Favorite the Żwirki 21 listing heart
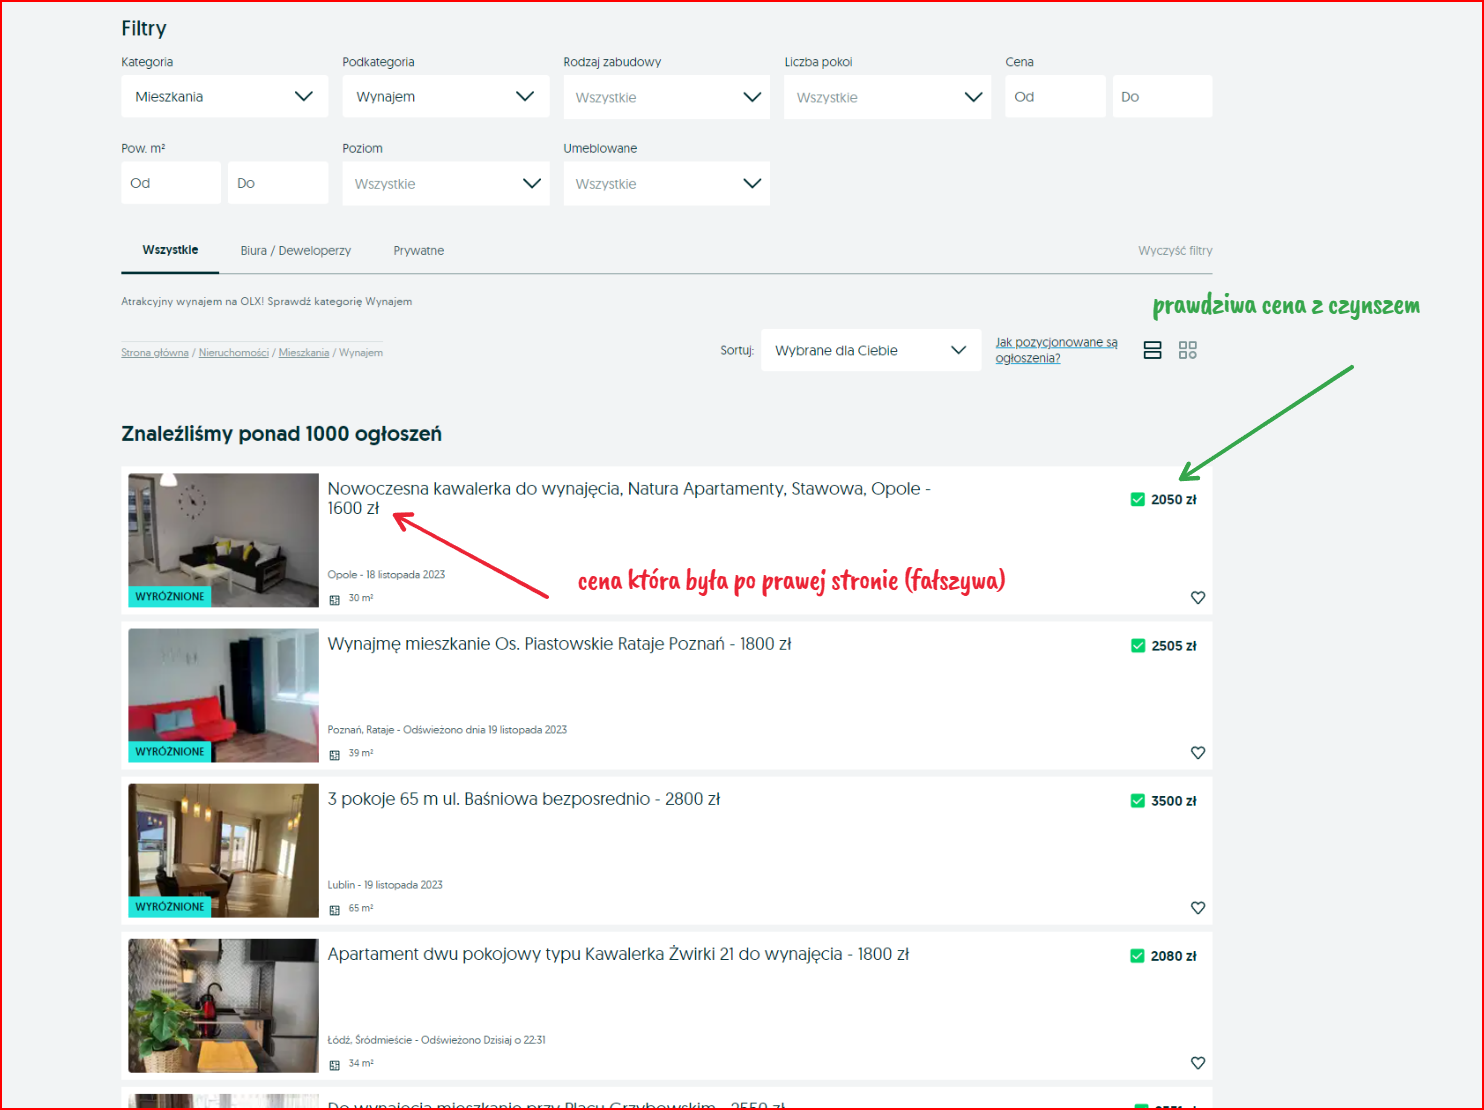 click(1198, 1062)
